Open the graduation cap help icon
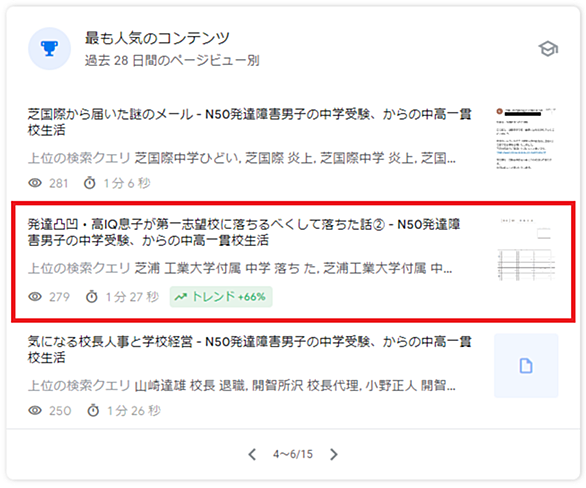The height and width of the screenshot is (488, 586). (x=548, y=49)
